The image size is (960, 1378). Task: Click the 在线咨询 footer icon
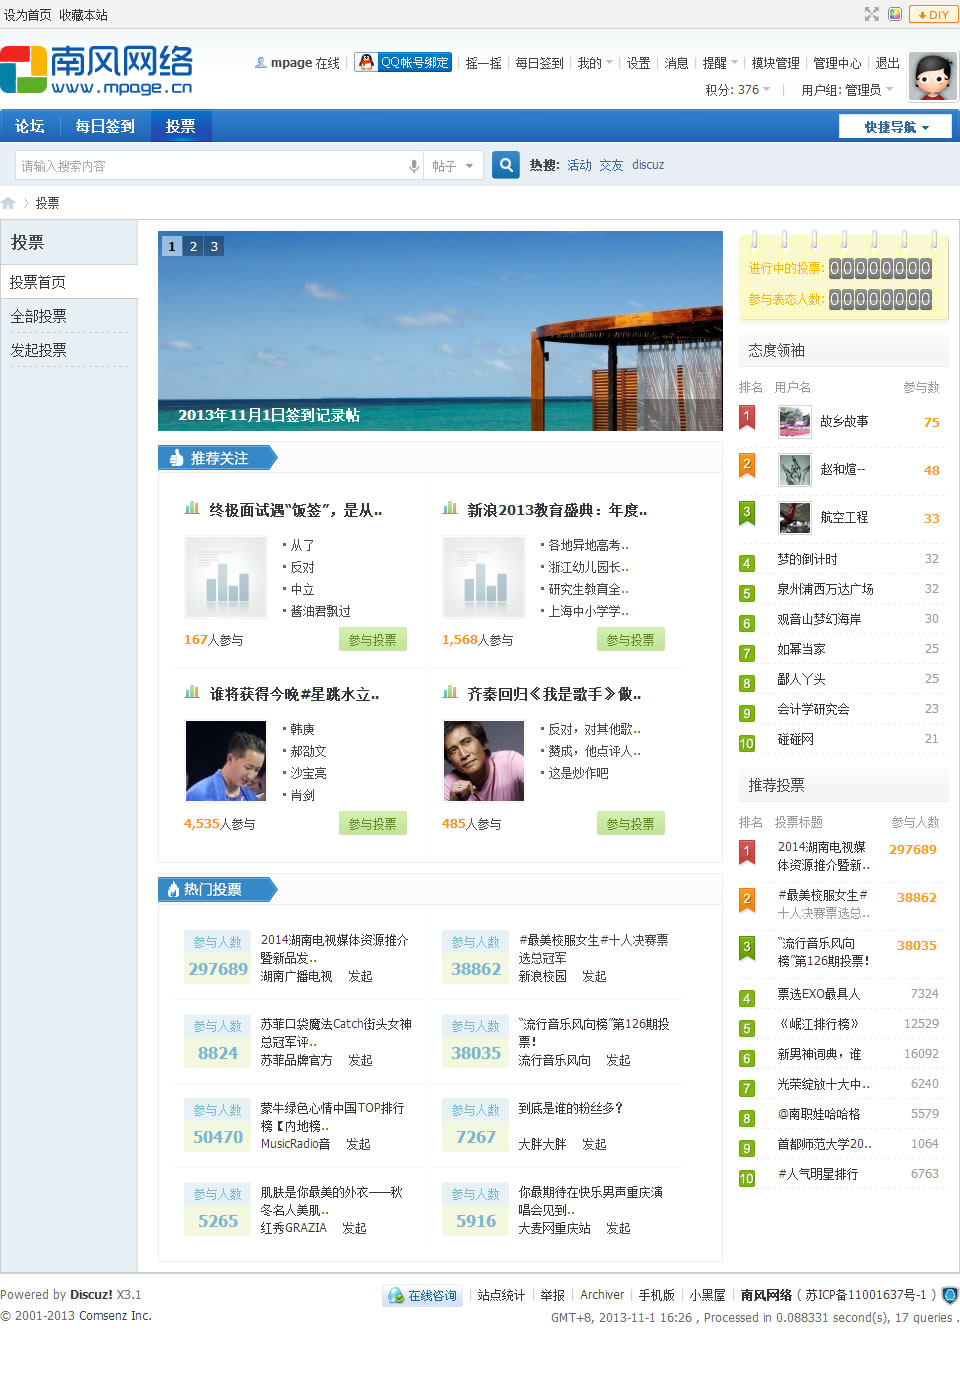coord(423,1295)
